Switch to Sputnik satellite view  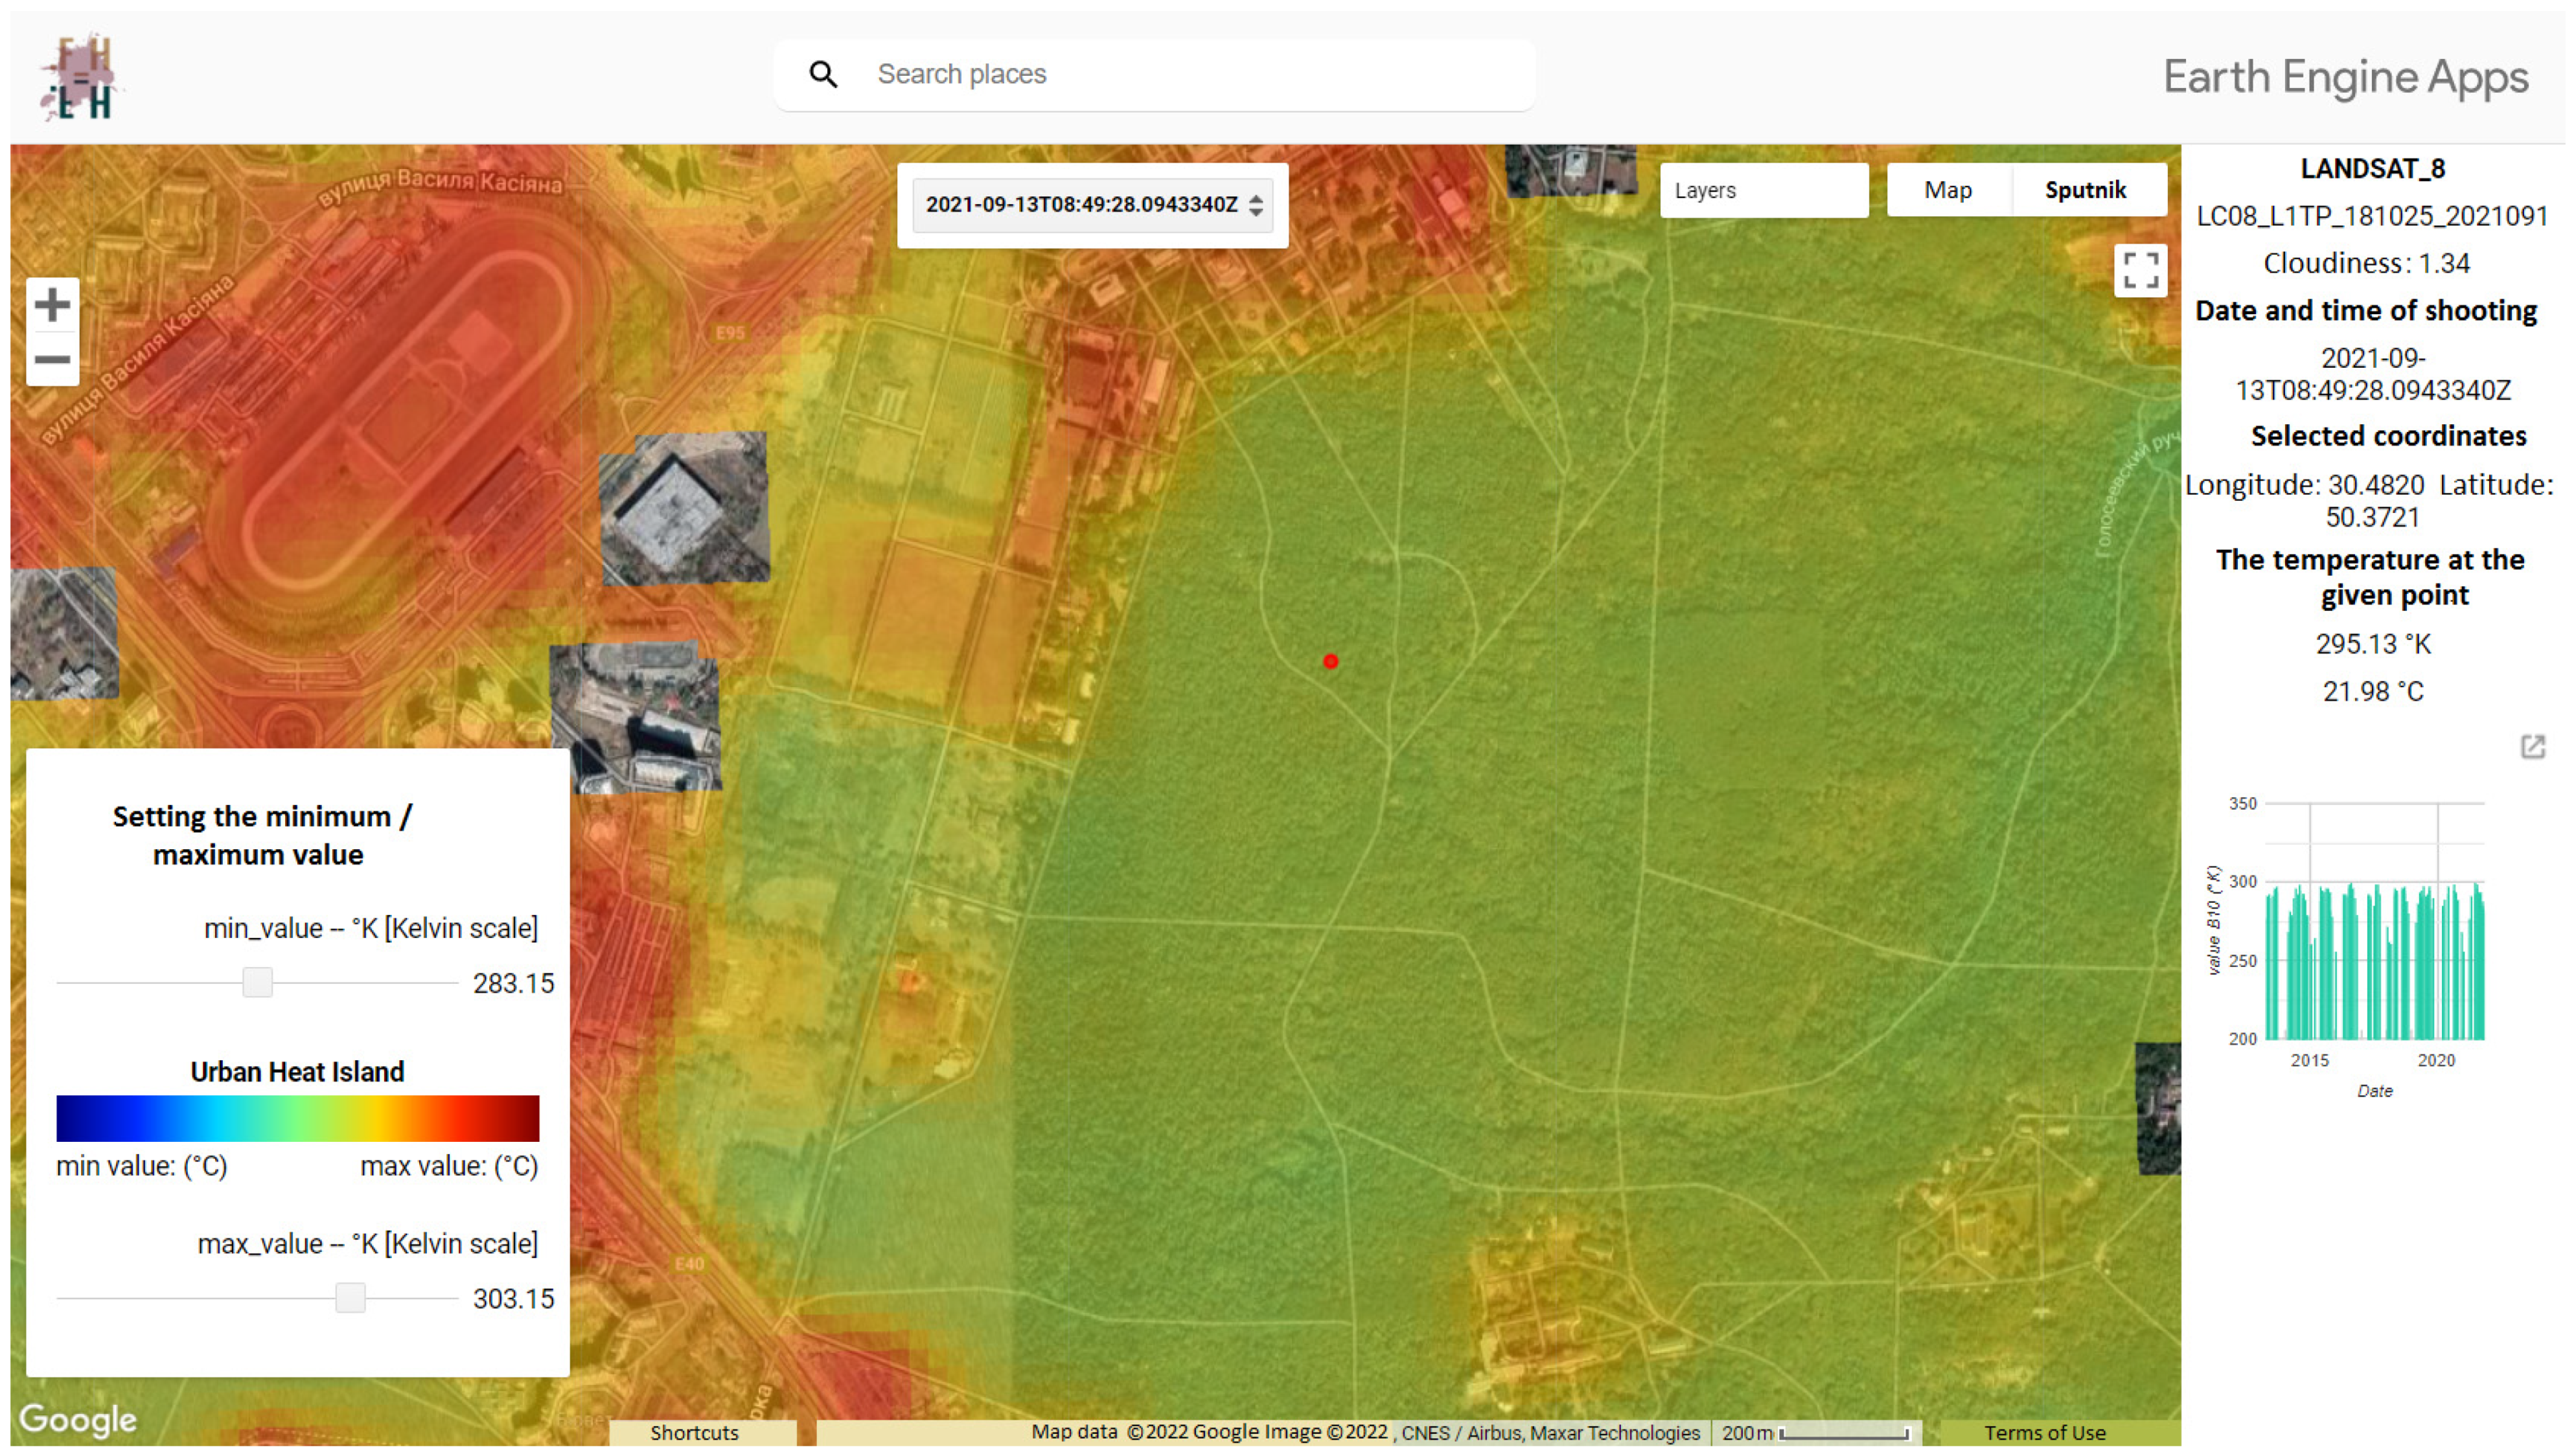coord(2085,190)
